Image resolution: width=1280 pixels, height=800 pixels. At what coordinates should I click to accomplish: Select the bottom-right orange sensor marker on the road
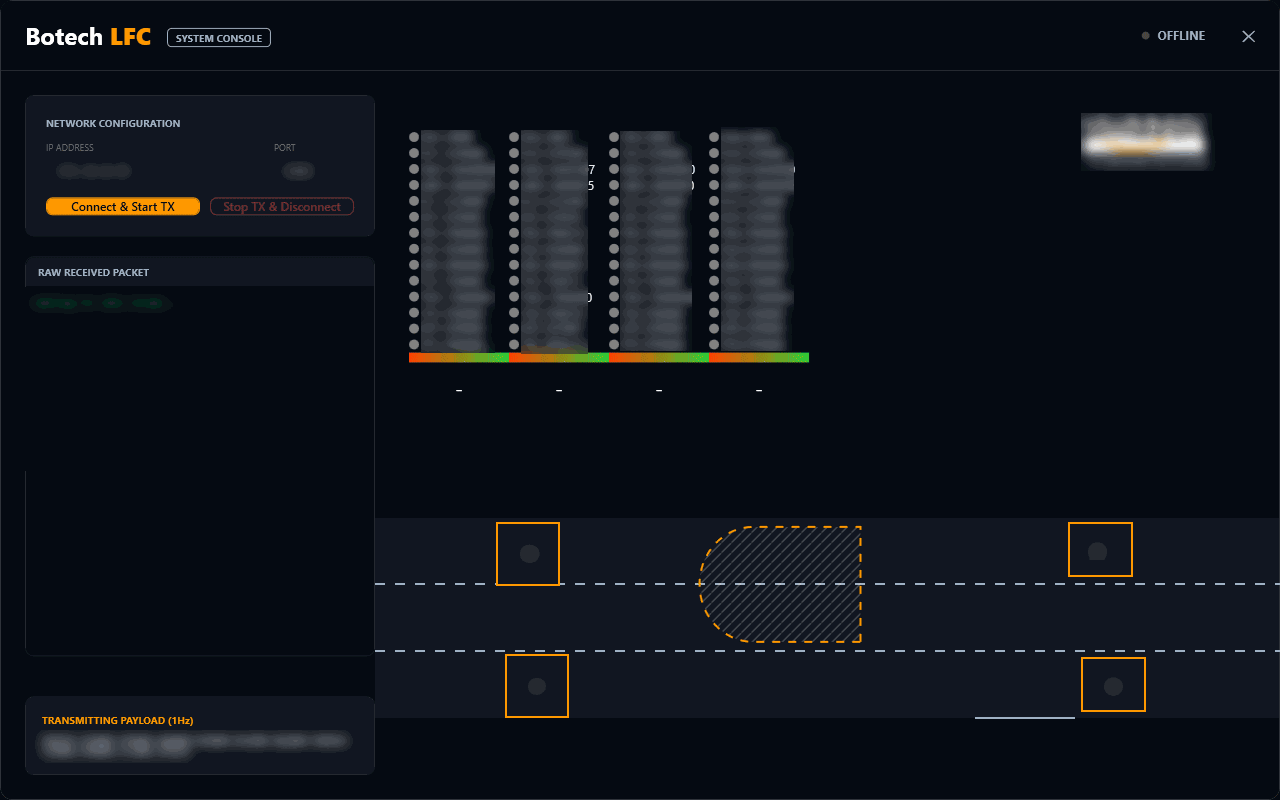pos(1113,684)
